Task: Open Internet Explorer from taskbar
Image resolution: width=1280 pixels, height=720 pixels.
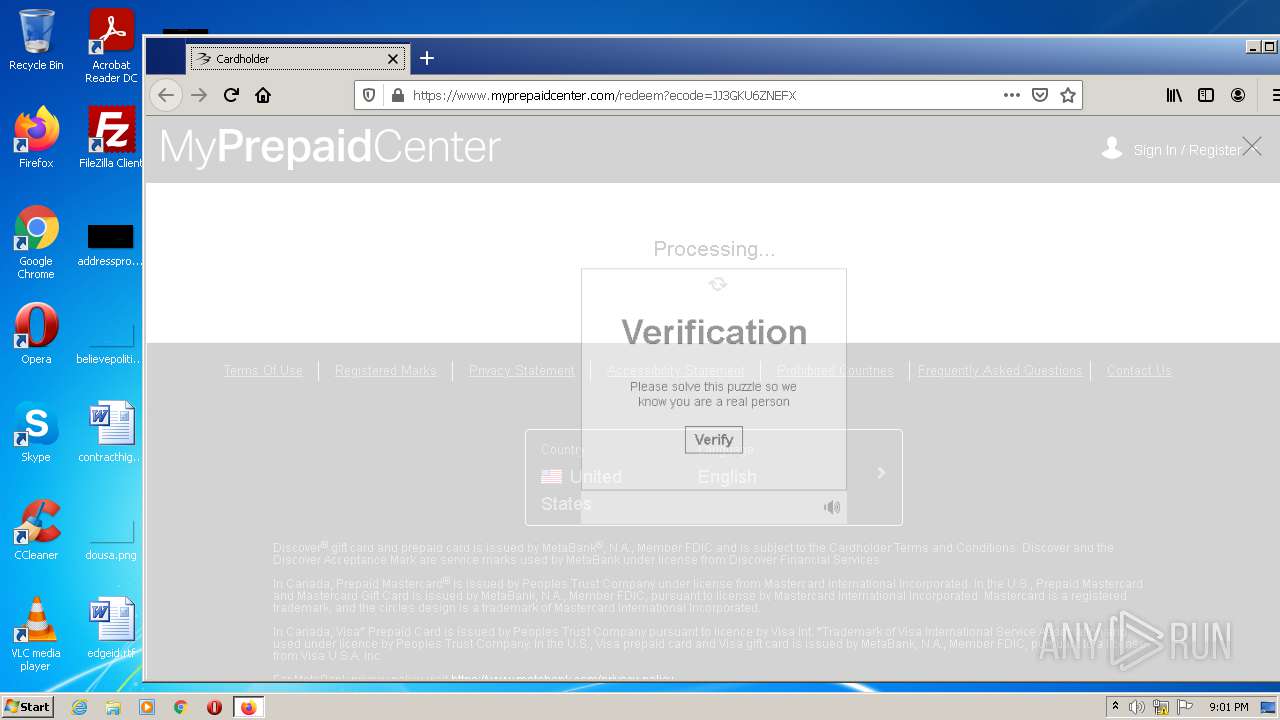Action: [x=79, y=707]
